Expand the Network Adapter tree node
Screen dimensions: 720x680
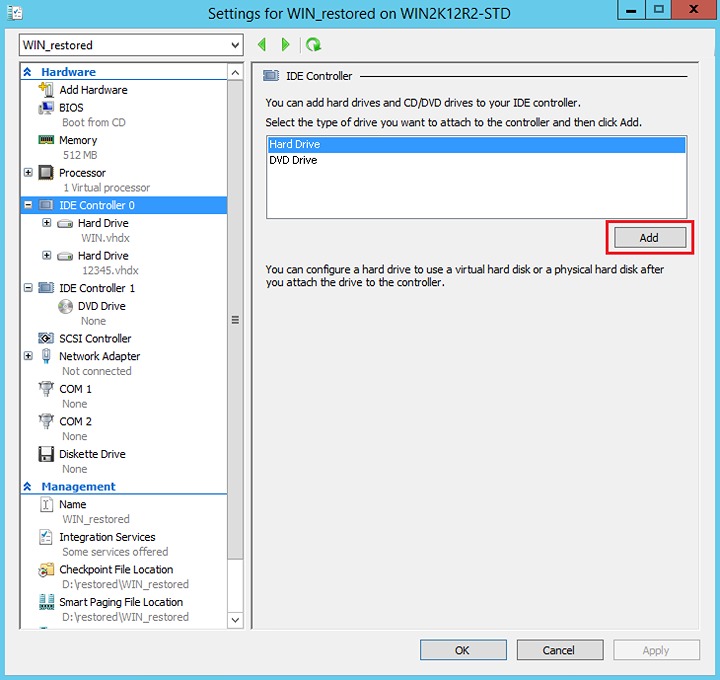[x=28, y=356]
